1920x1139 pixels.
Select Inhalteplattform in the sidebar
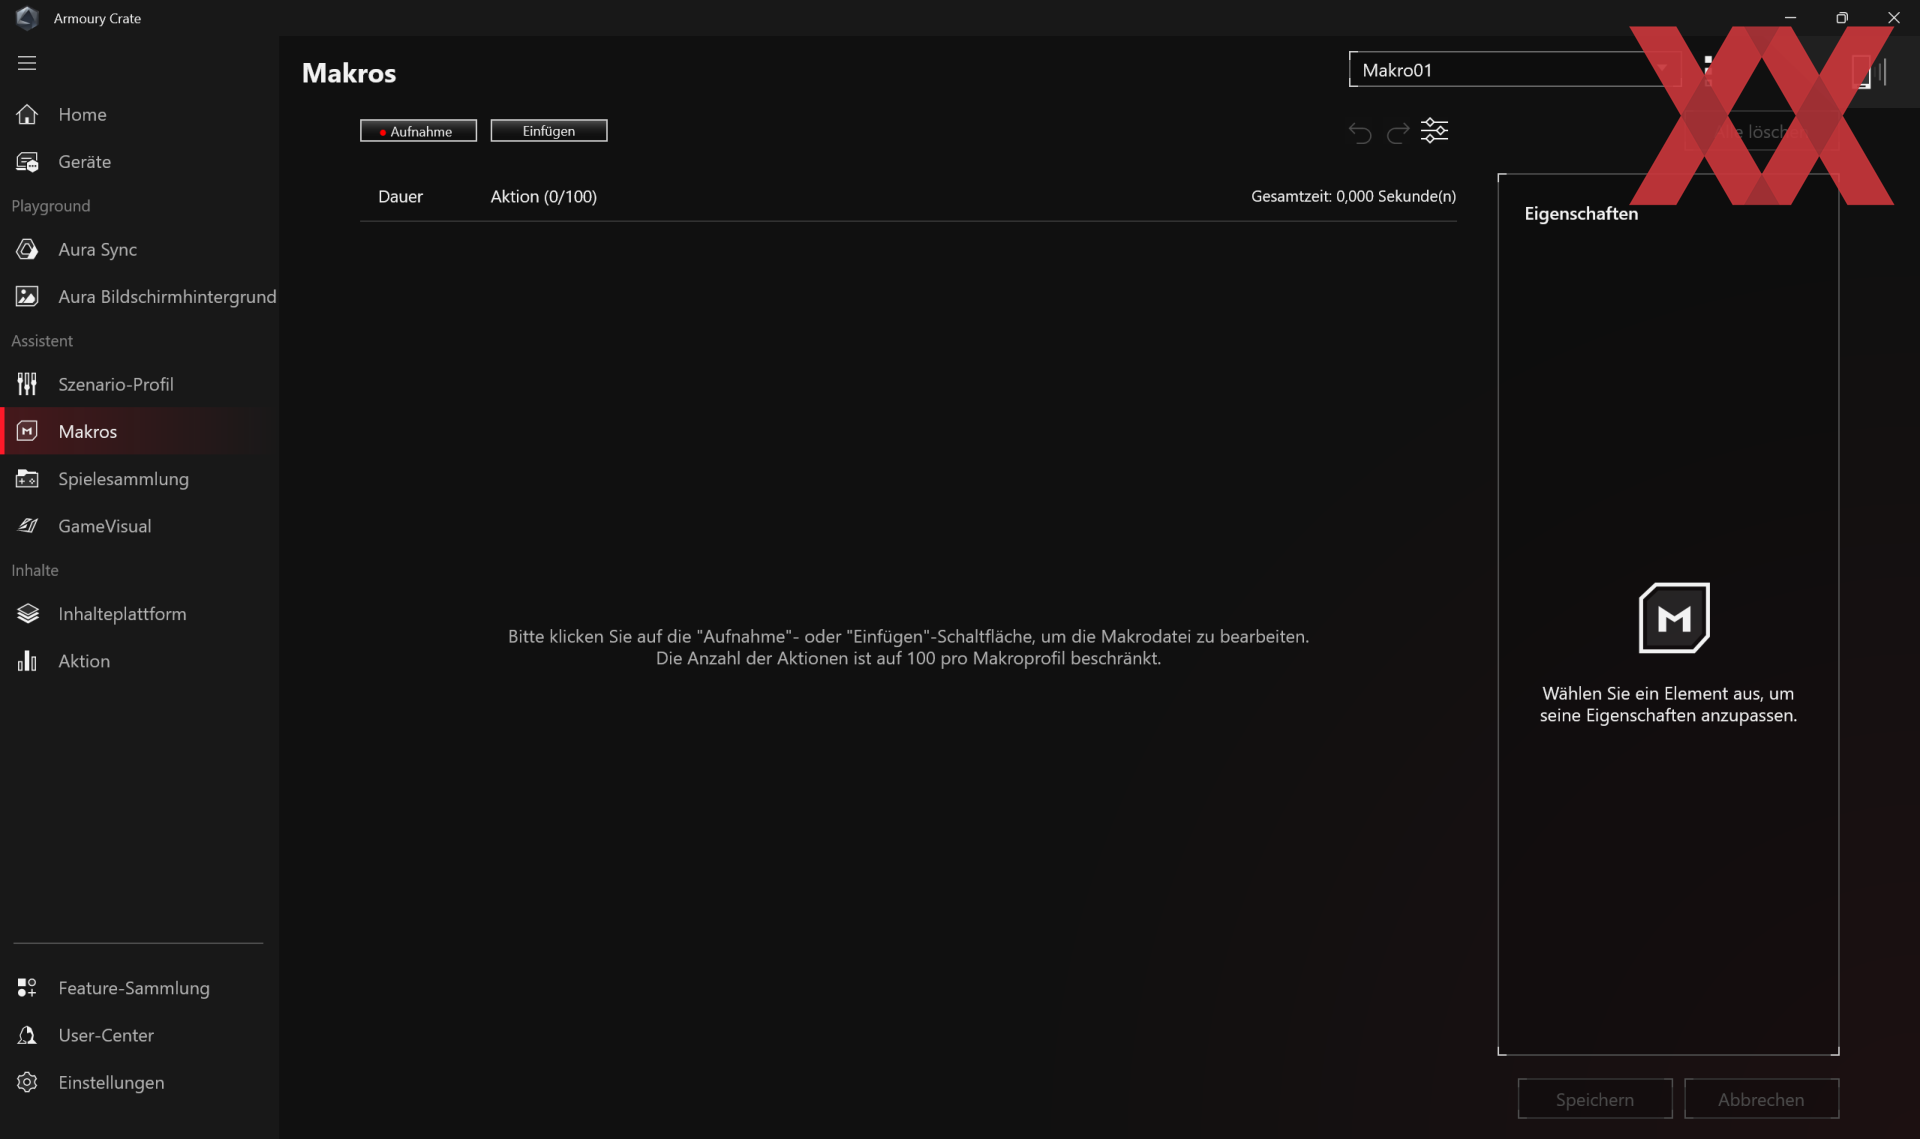tap(139, 614)
